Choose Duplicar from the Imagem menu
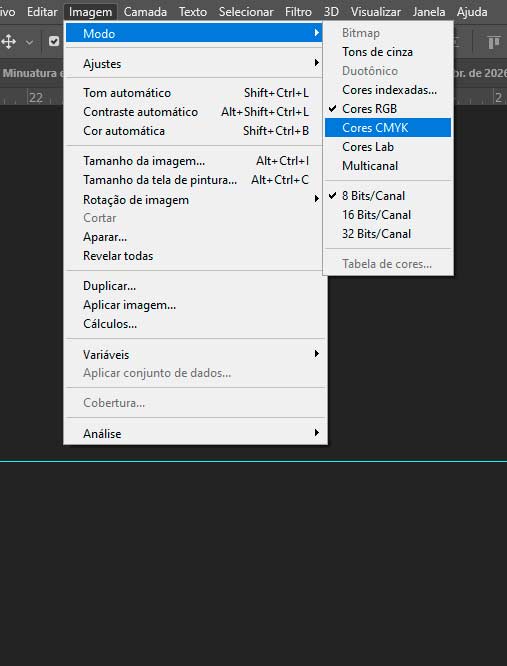The image size is (507, 666). coord(194,286)
